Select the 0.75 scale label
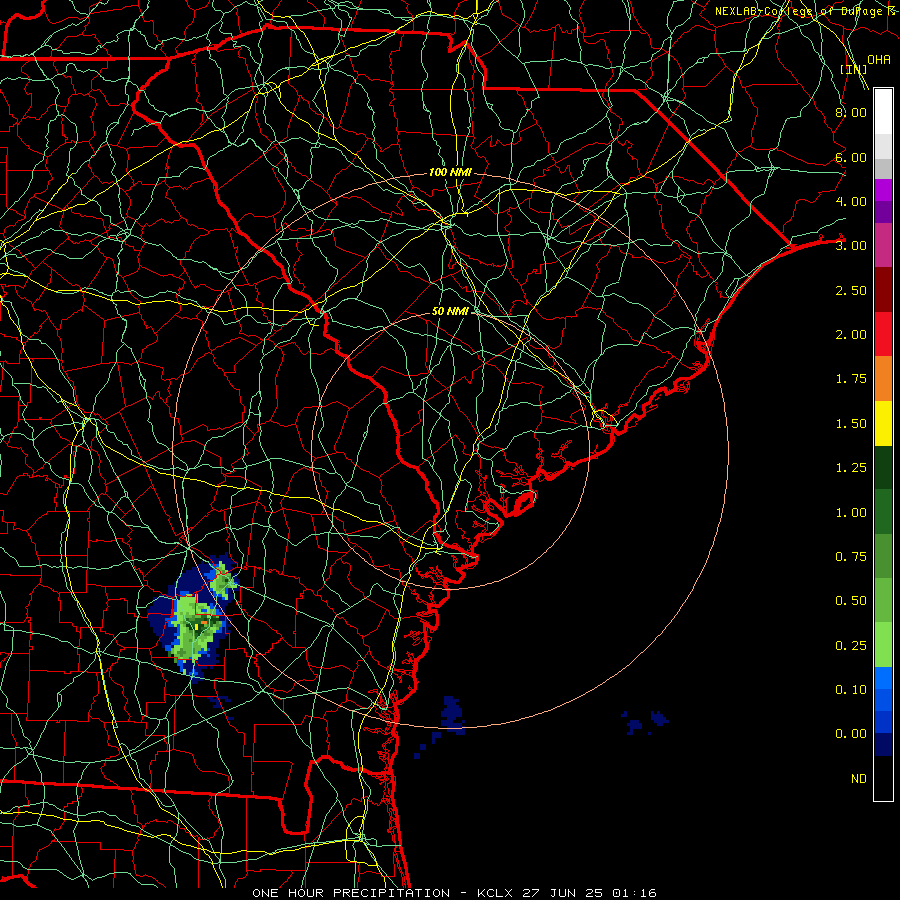 pyautogui.click(x=851, y=557)
